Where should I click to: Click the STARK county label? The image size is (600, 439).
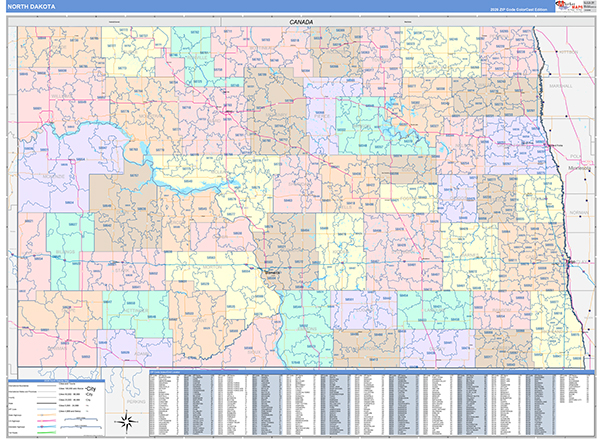tap(122, 270)
